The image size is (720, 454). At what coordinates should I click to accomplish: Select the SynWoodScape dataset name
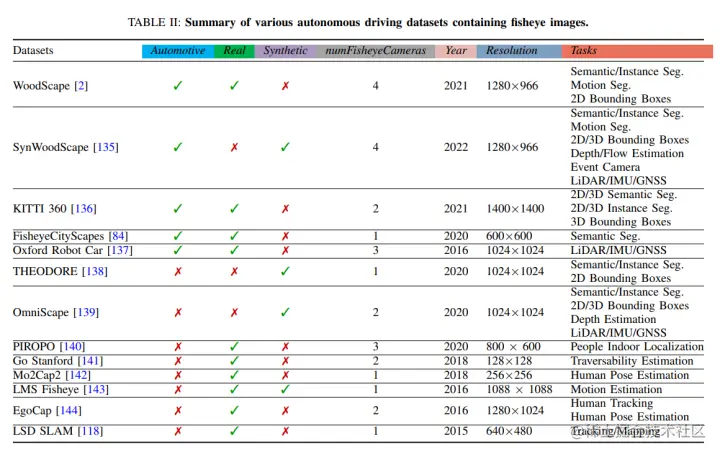pos(51,147)
